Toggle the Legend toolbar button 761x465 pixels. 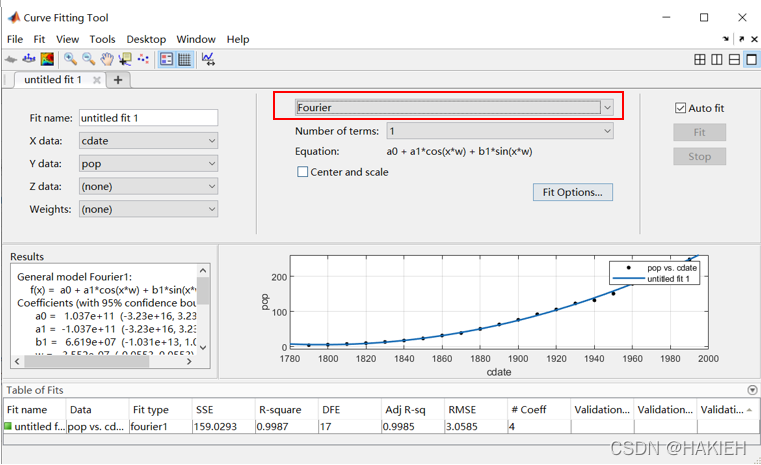point(166,59)
